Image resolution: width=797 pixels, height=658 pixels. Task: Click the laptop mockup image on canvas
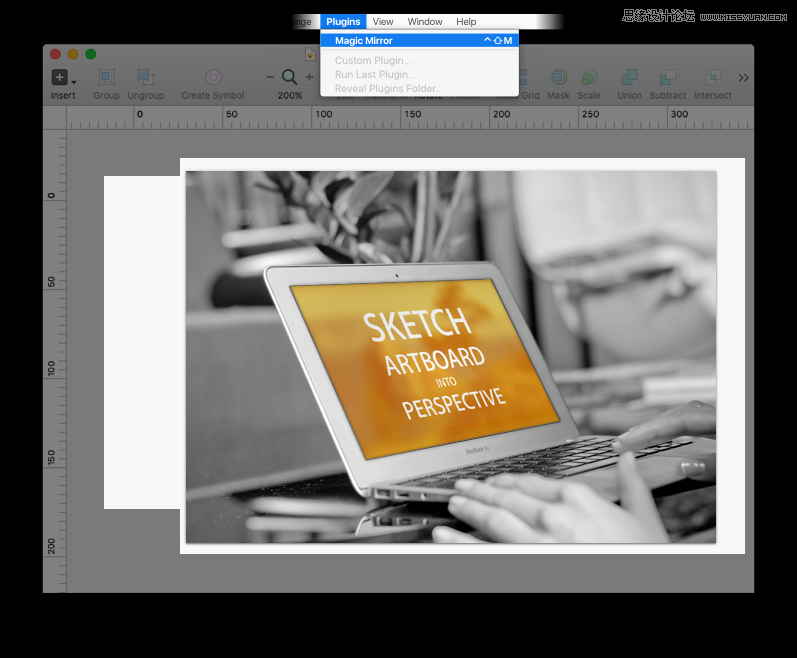450,356
